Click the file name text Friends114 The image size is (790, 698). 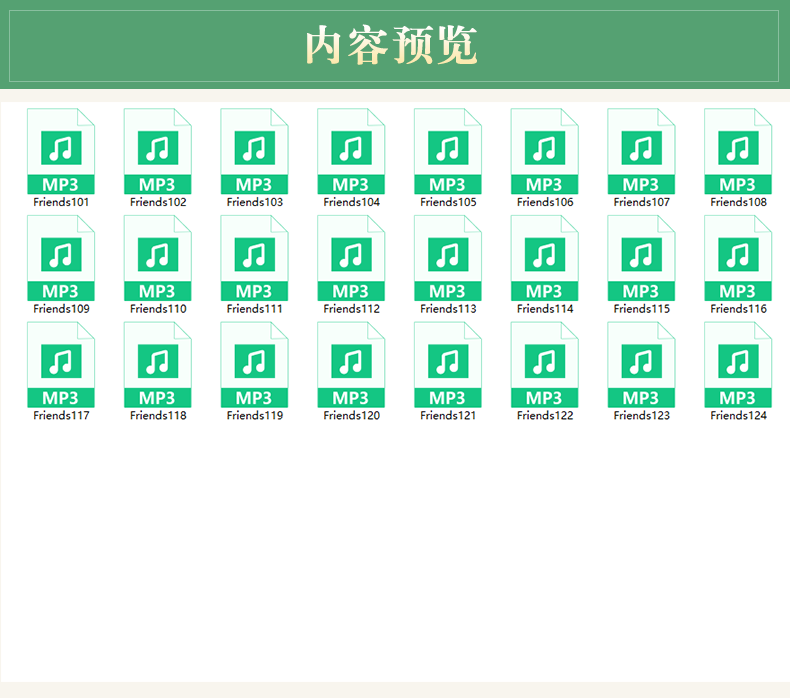click(x=545, y=309)
